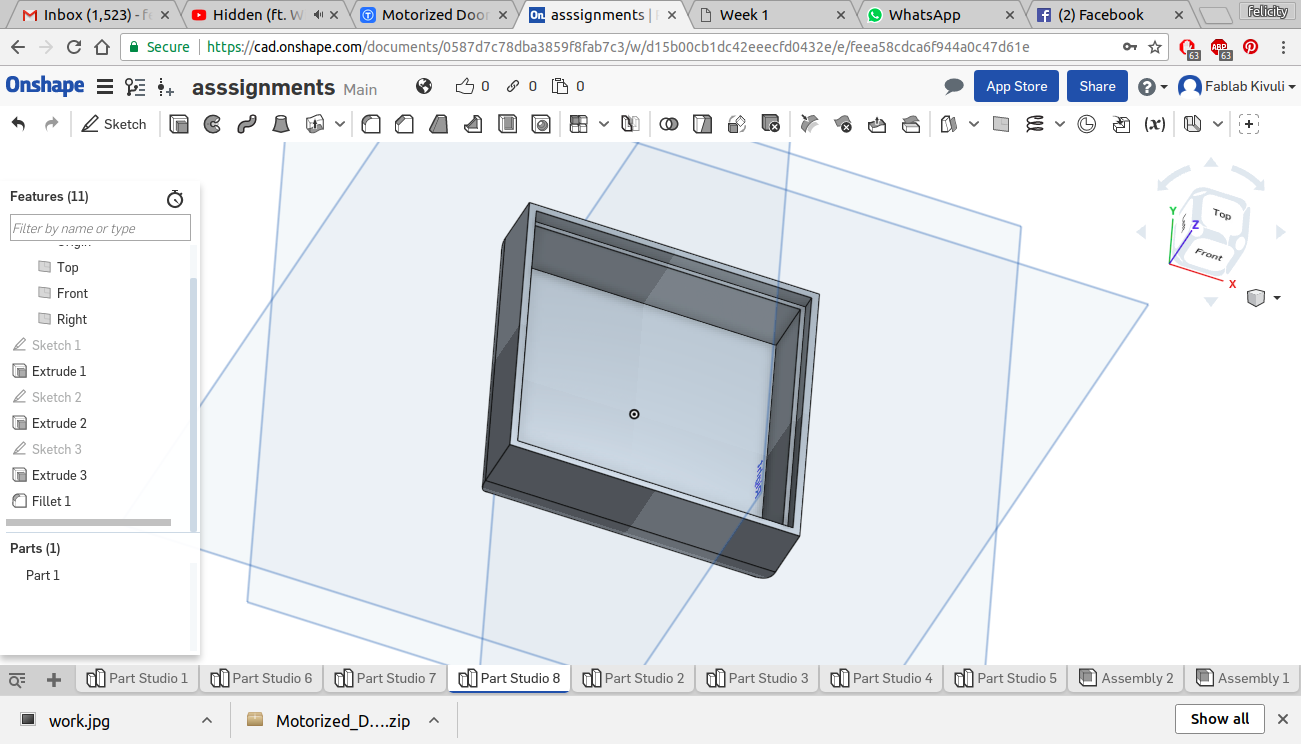The width and height of the screenshot is (1301, 744).
Task: Select the Plane tool
Action: pos(1001,124)
